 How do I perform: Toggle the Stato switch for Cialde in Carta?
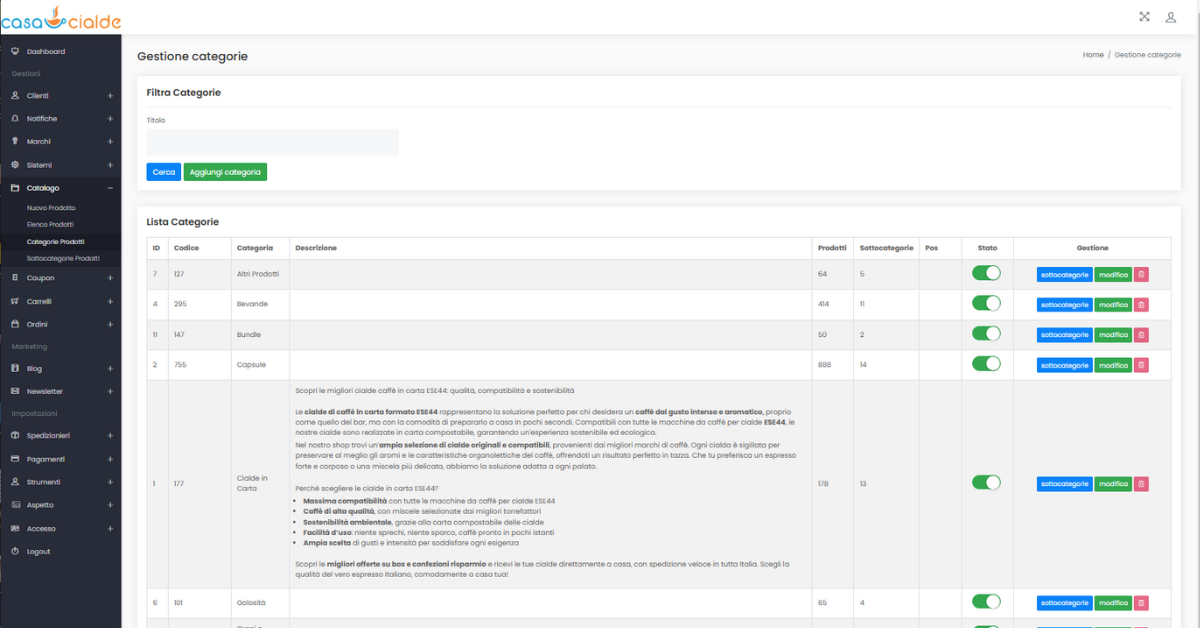pyautogui.click(x=986, y=482)
